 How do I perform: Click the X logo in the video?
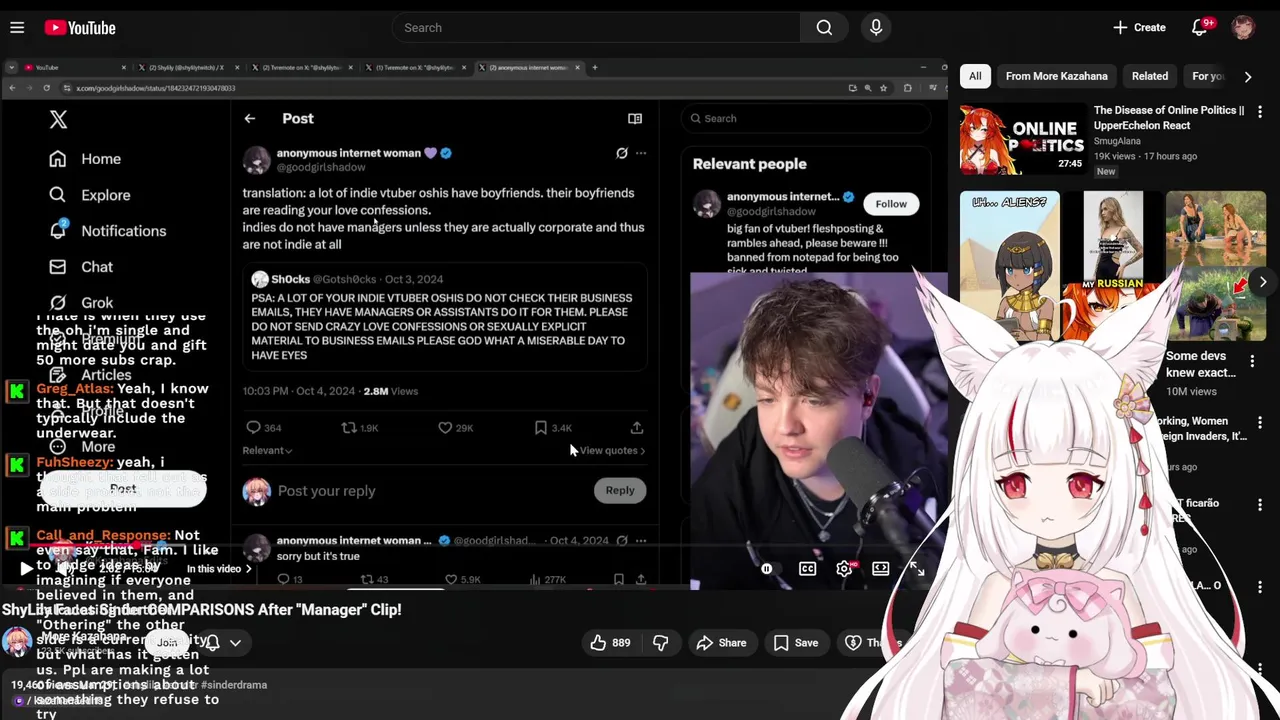(x=58, y=119)
